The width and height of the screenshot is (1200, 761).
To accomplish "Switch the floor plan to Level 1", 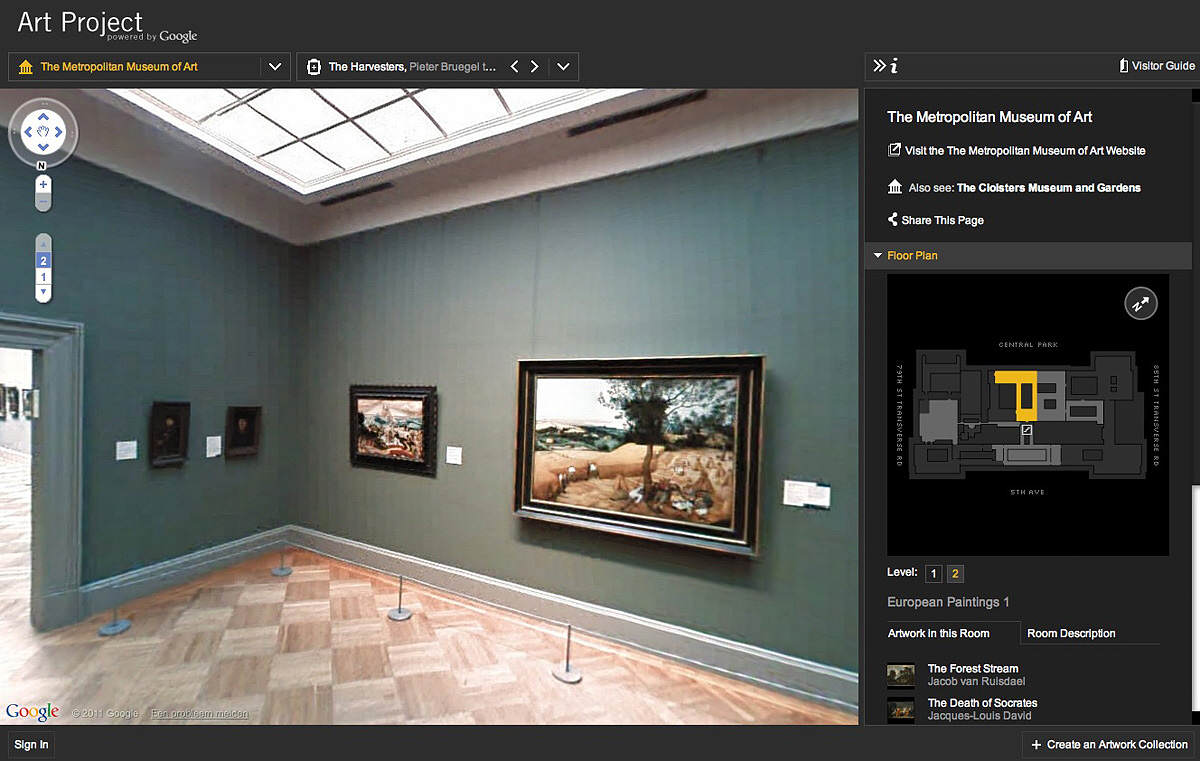I will (x=933, y=574).
